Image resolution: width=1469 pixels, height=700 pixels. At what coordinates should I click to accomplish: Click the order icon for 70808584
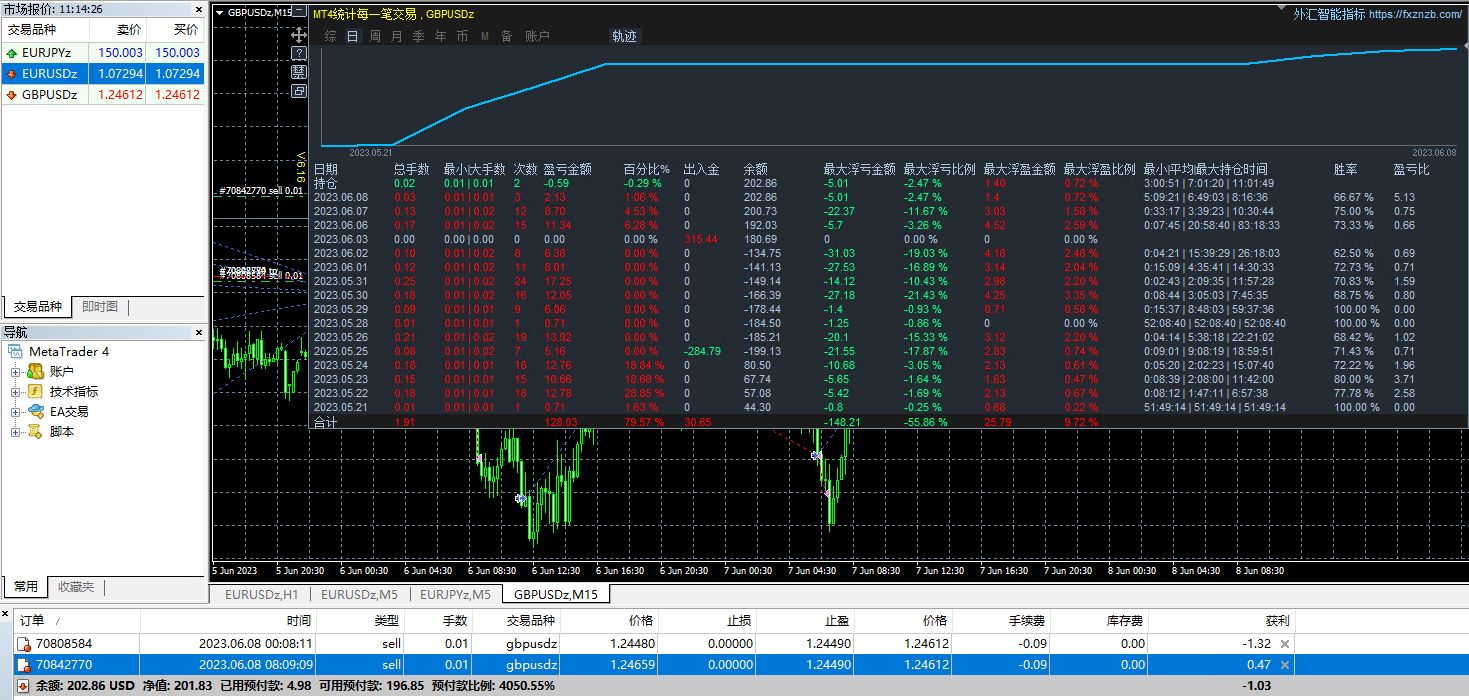pos(23,645)
